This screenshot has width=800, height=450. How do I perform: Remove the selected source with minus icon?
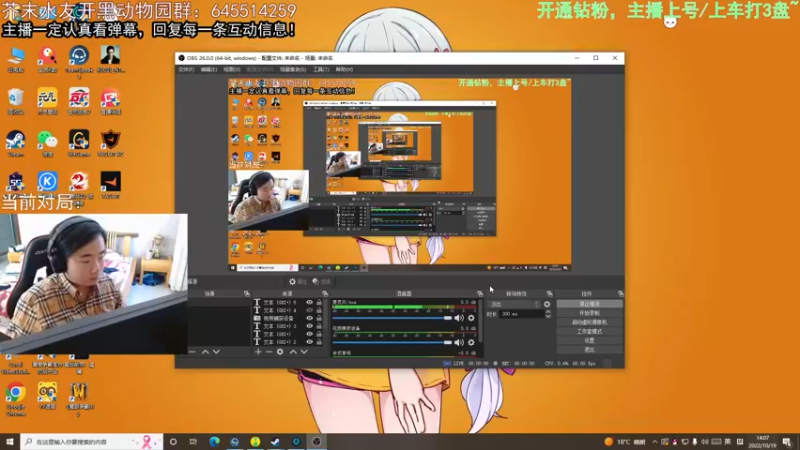point(269,352)
